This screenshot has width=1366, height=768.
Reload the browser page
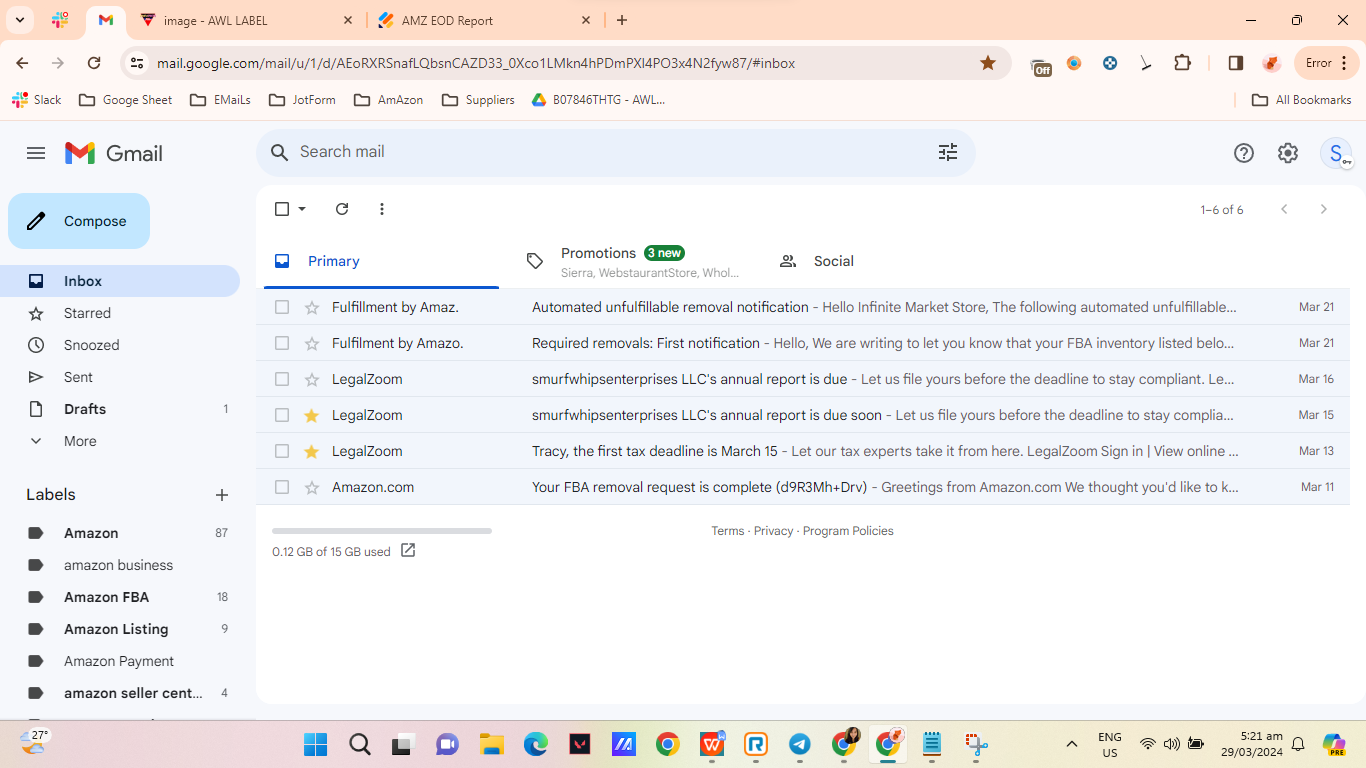click(94, 63)
